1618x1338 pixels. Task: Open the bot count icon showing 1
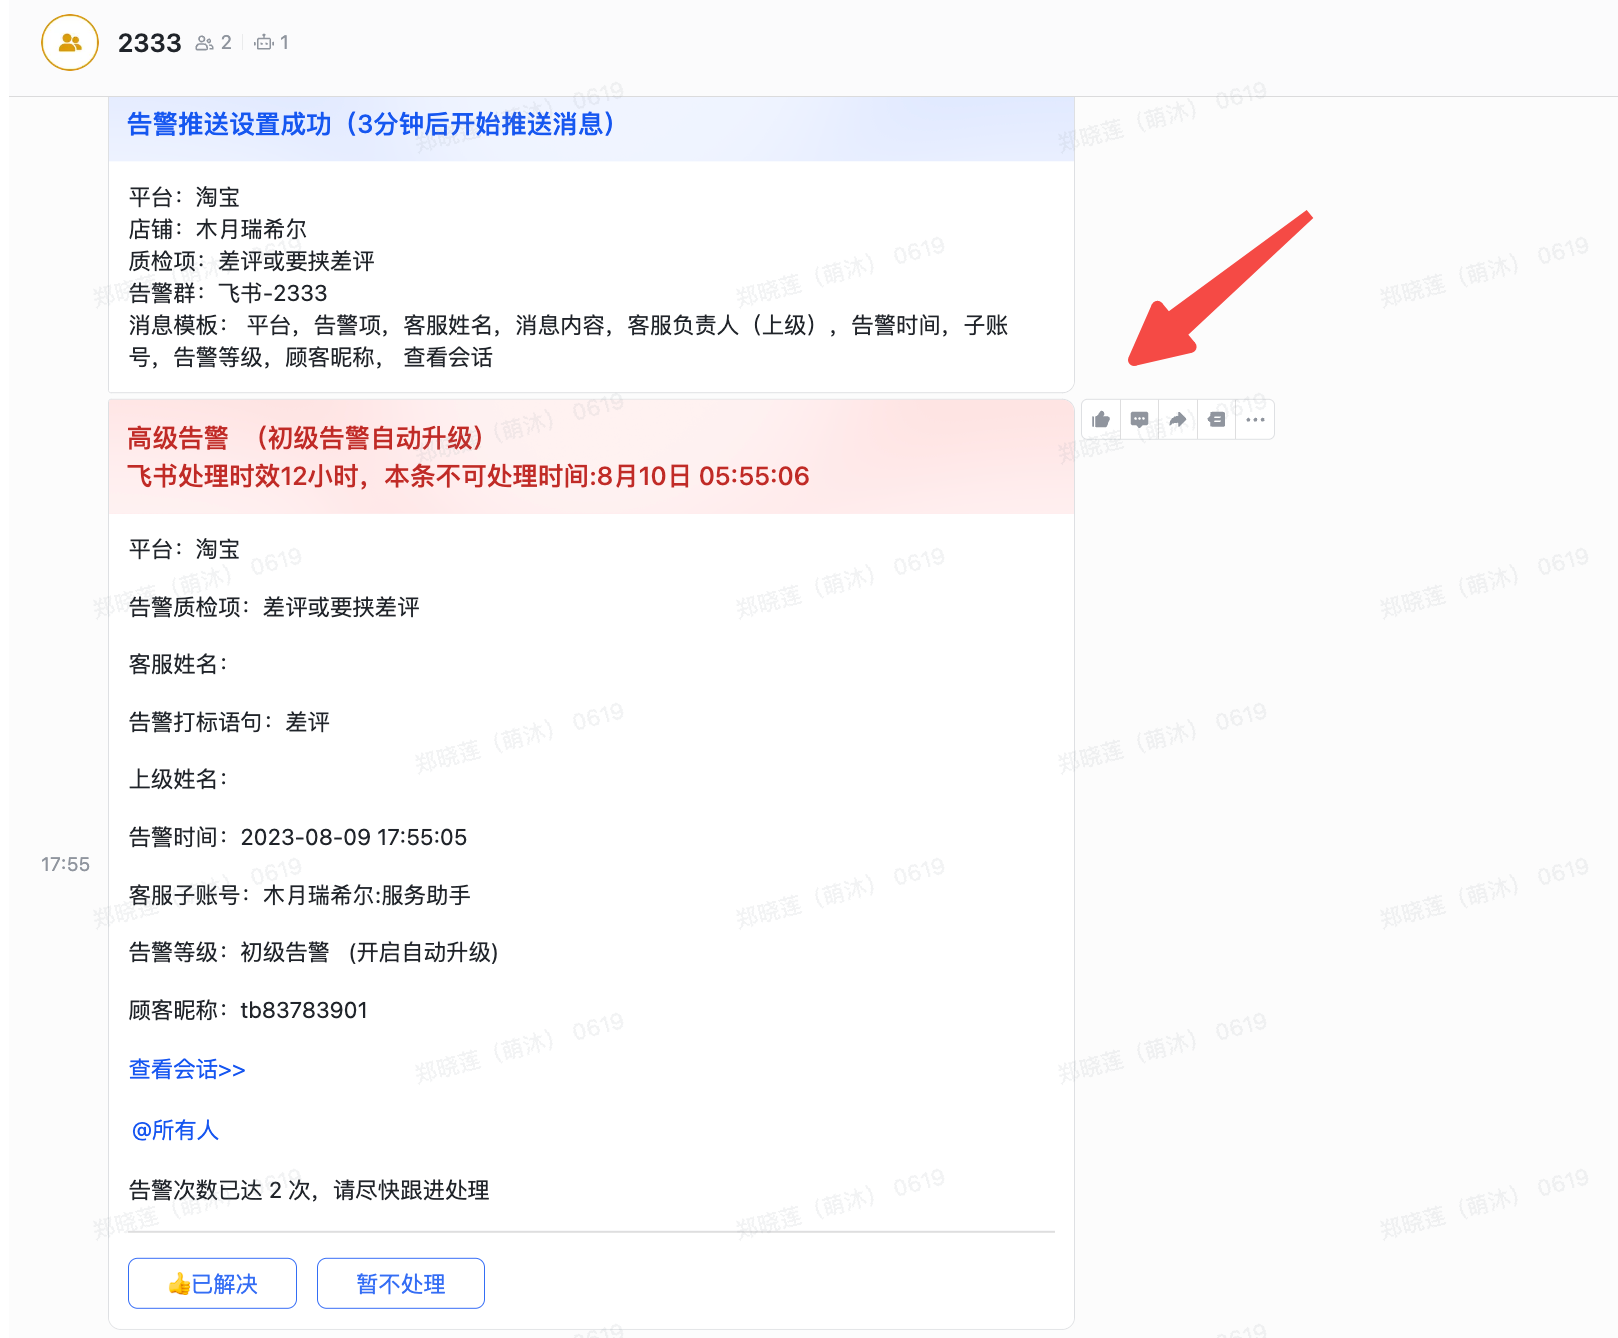[x=272, y=43]
